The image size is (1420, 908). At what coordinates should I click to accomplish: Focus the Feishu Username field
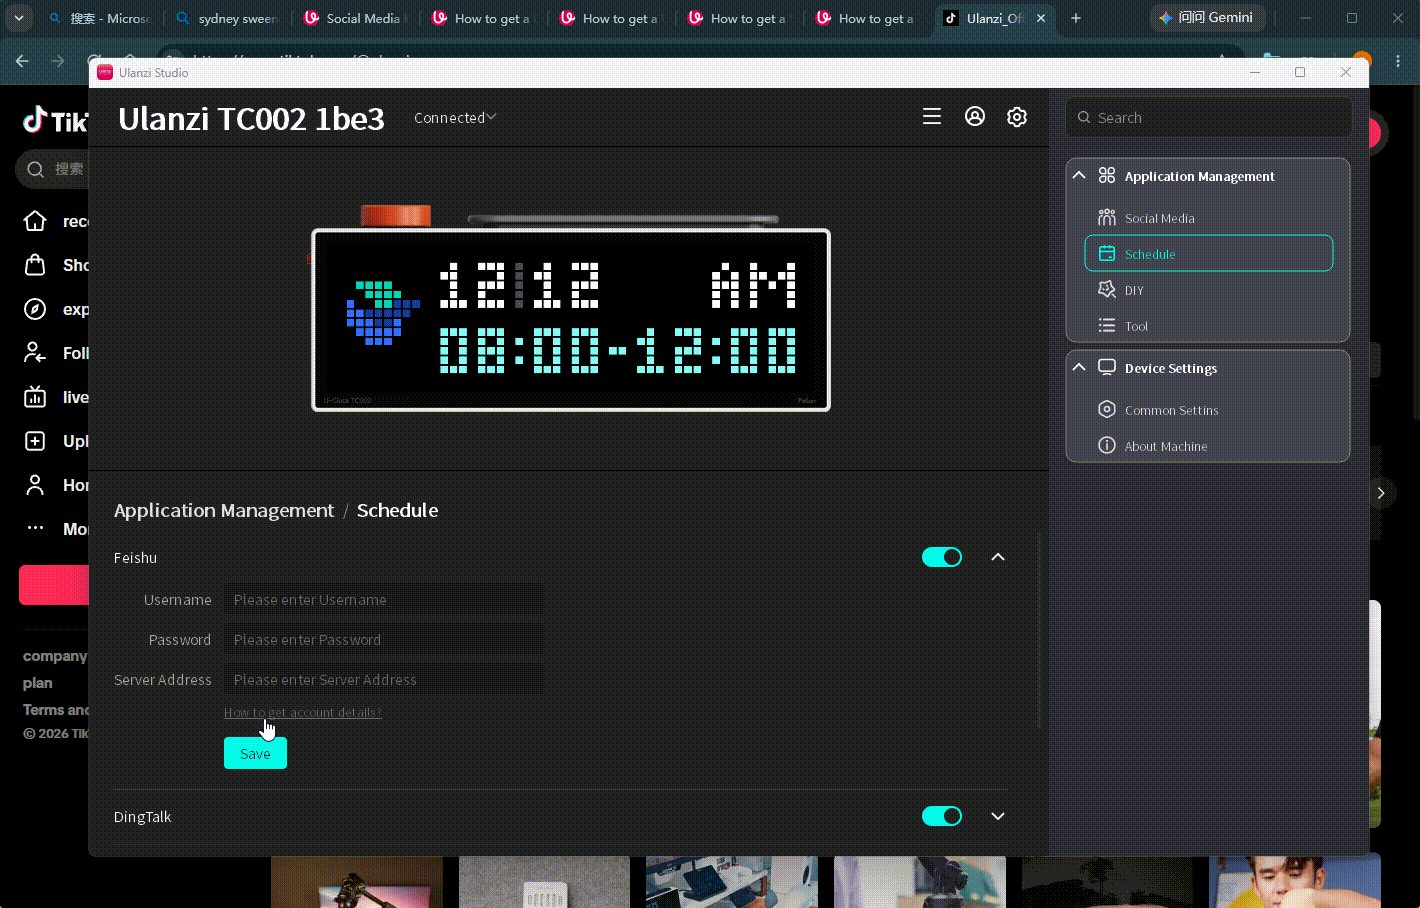[x=383, y=599]
